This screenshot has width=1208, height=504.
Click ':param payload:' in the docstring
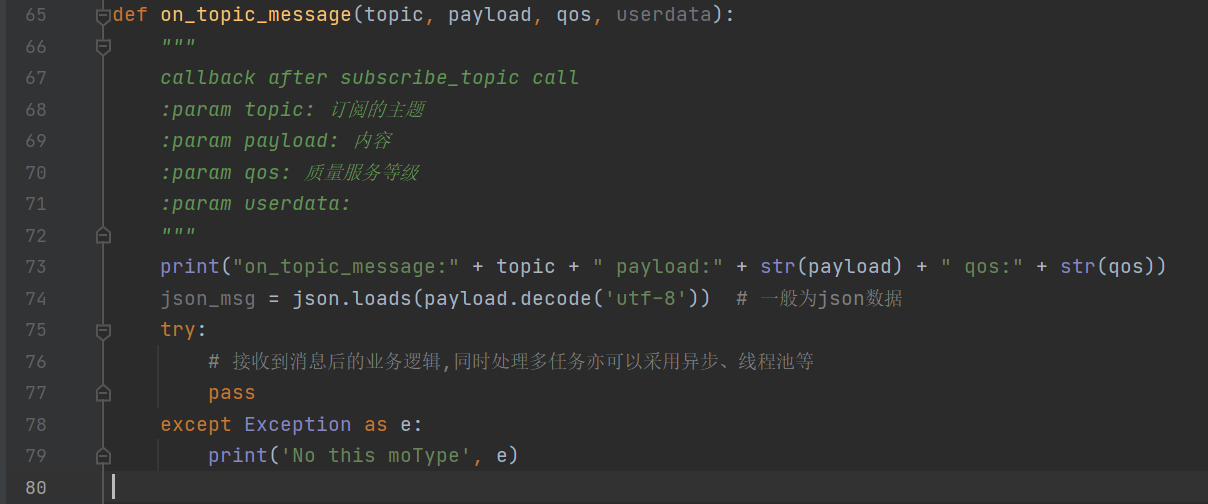coord(250,141)
